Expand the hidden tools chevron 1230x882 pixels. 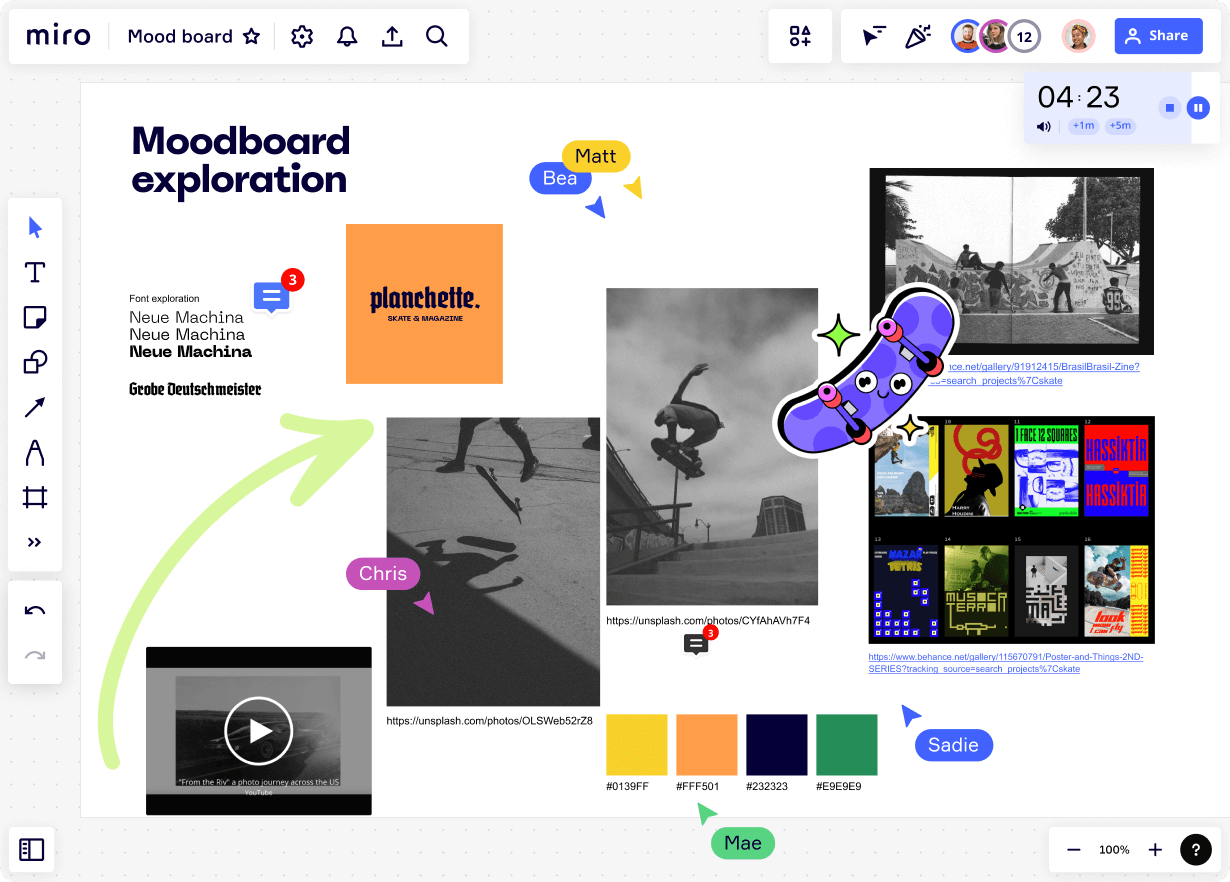[x=34, y=542]
